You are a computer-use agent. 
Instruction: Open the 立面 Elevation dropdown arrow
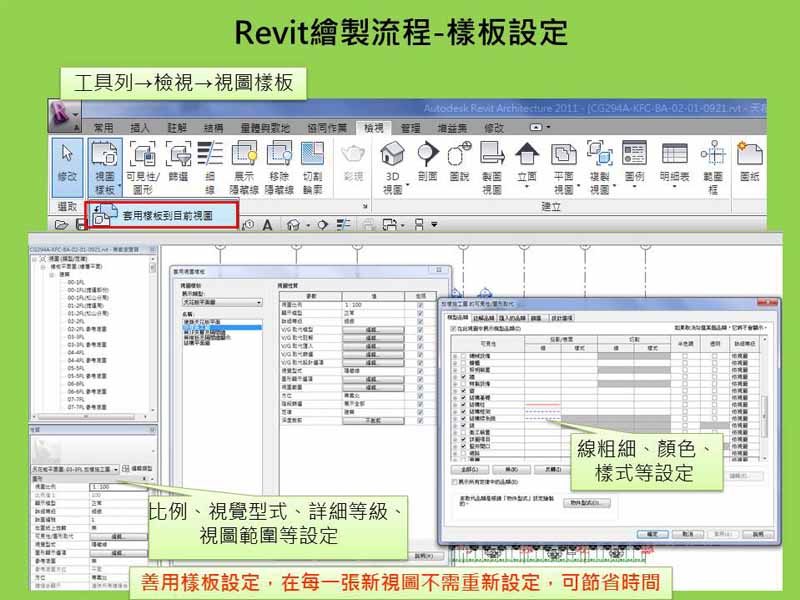[527, 187]
